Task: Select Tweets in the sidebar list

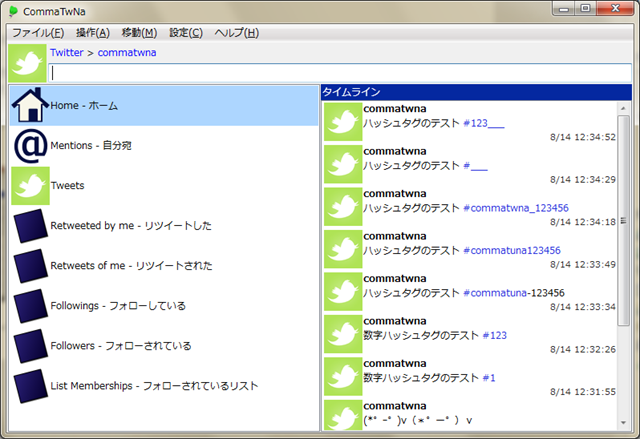Action: coord(164,186)
